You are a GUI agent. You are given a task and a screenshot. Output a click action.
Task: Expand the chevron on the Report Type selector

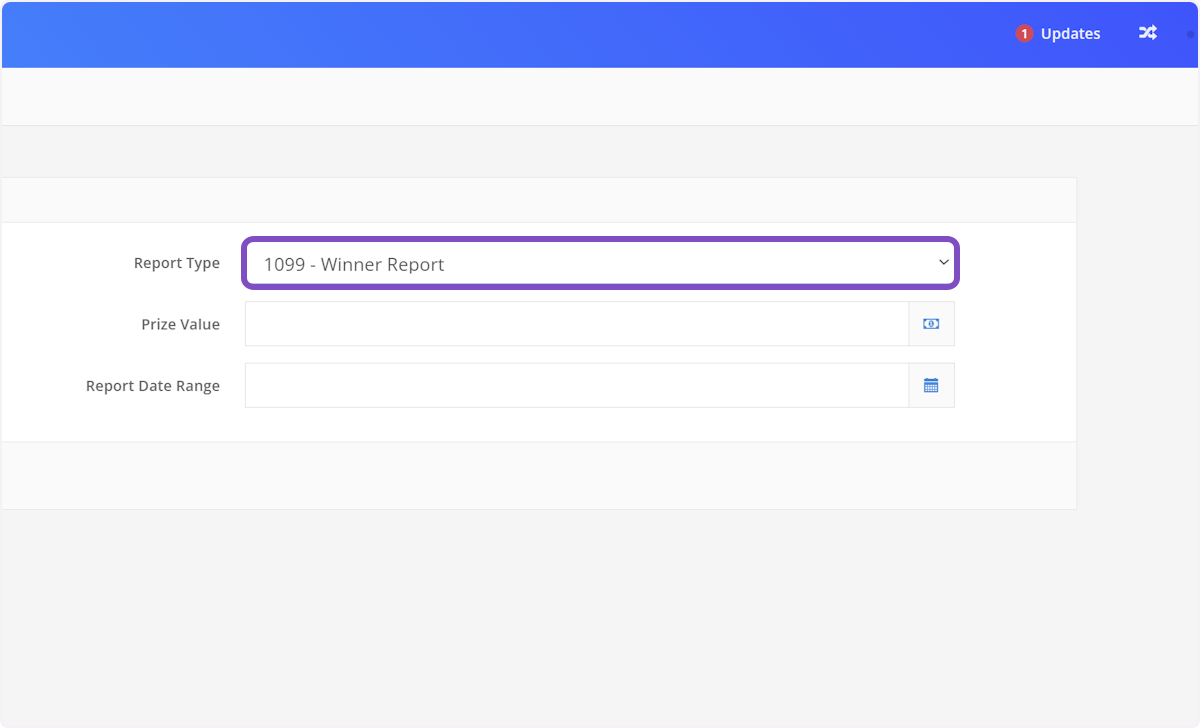point(942,263)
